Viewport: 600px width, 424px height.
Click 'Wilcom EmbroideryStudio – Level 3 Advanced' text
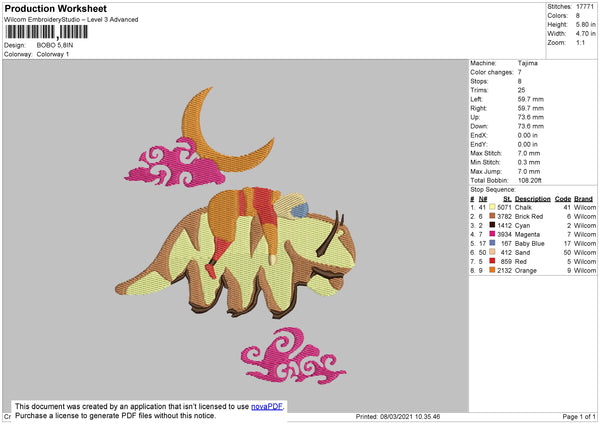71,20
